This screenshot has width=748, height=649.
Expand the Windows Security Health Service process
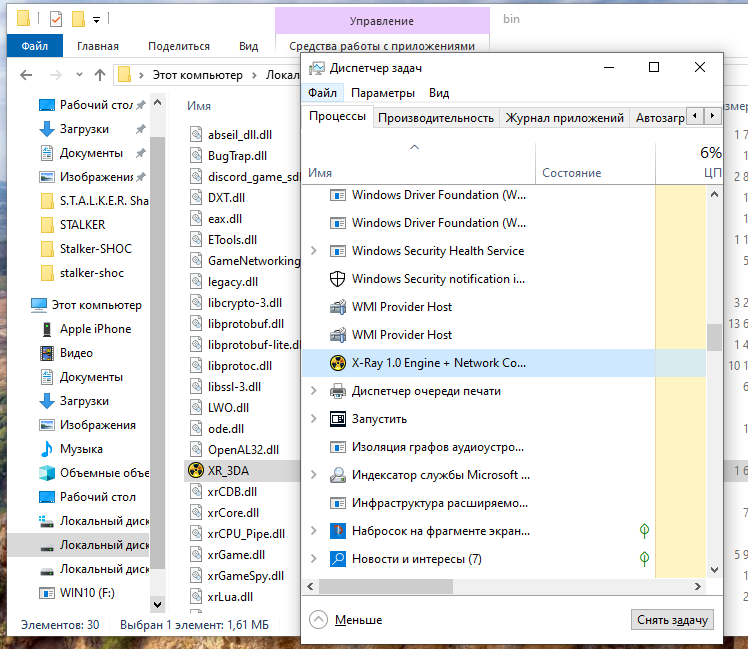(x=314, y=251)
